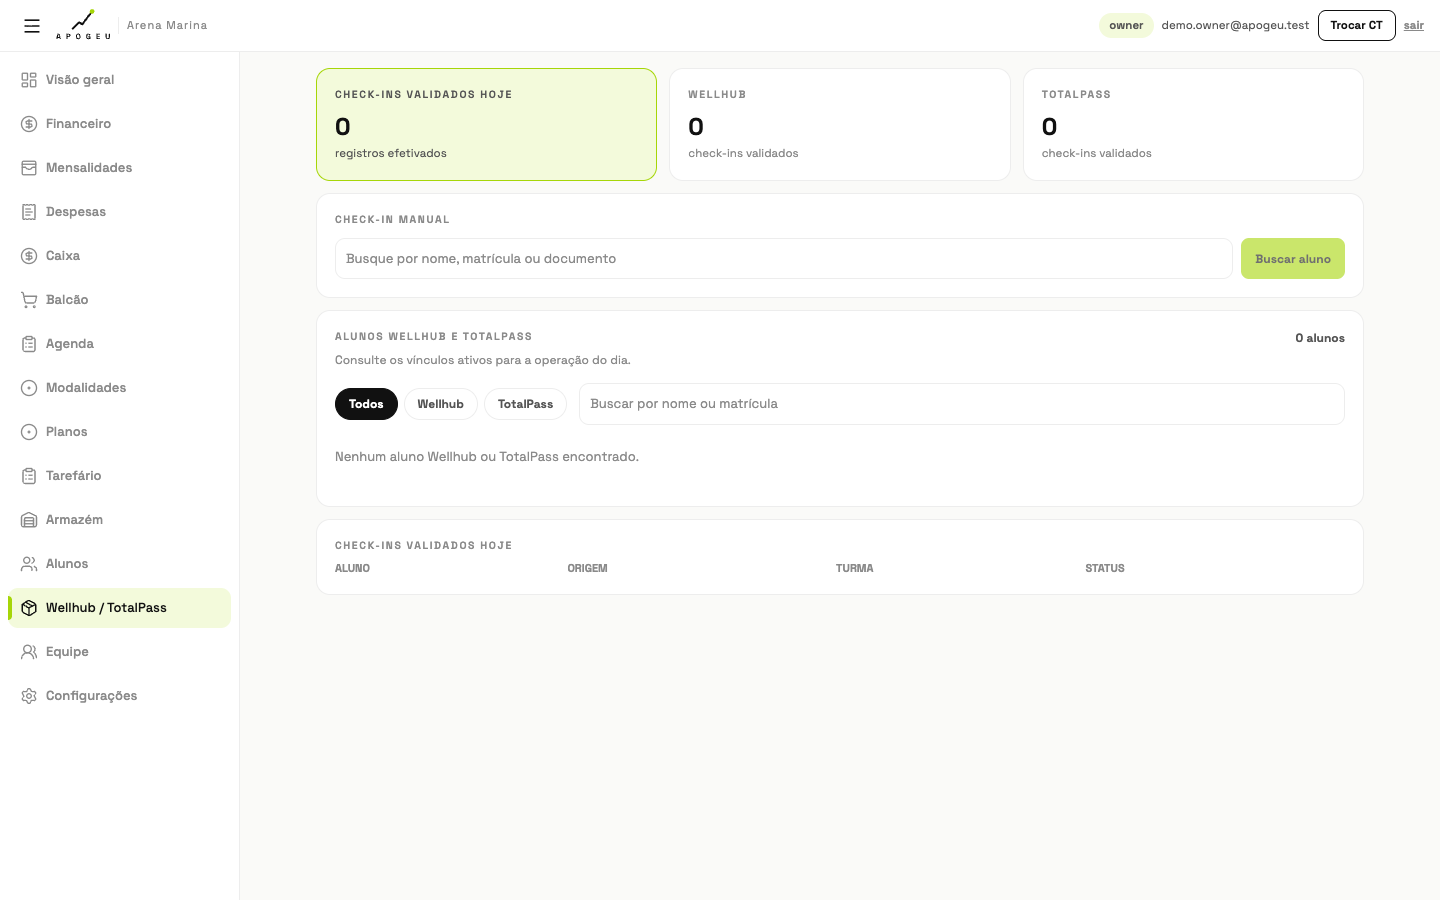Click the Modalidades sidebar icon

(x=29, y=388)
